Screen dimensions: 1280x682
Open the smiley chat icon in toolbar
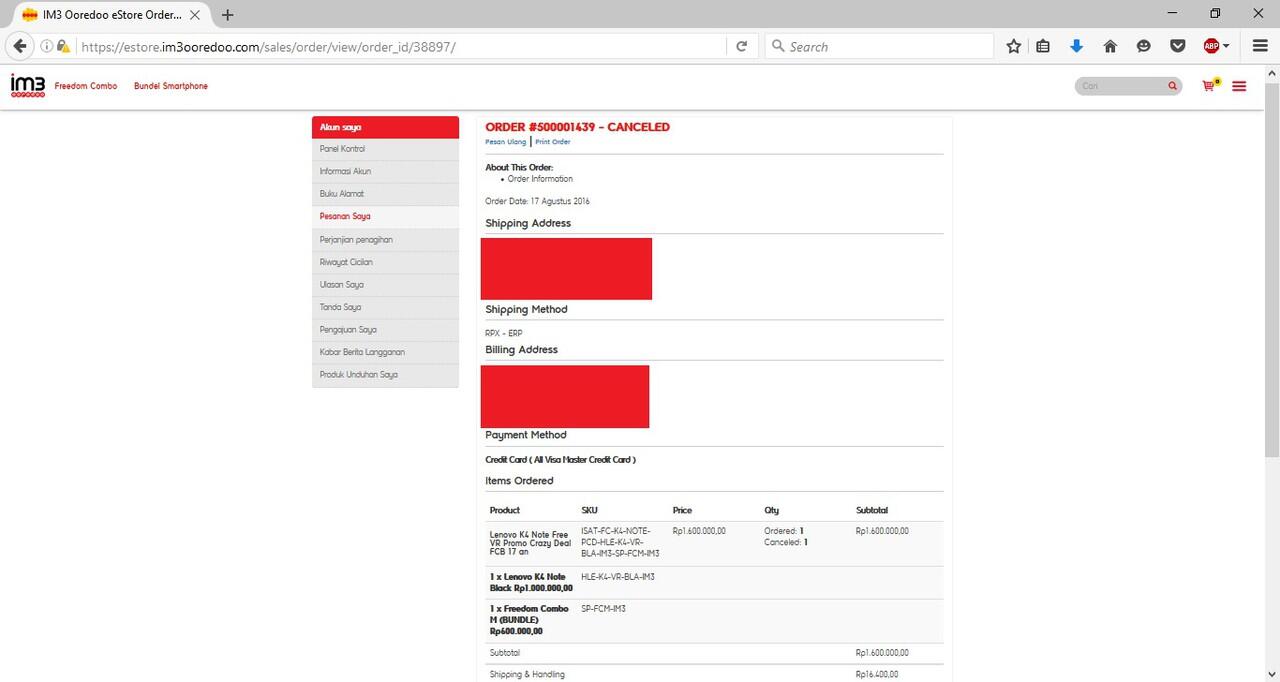point(1144,46)
